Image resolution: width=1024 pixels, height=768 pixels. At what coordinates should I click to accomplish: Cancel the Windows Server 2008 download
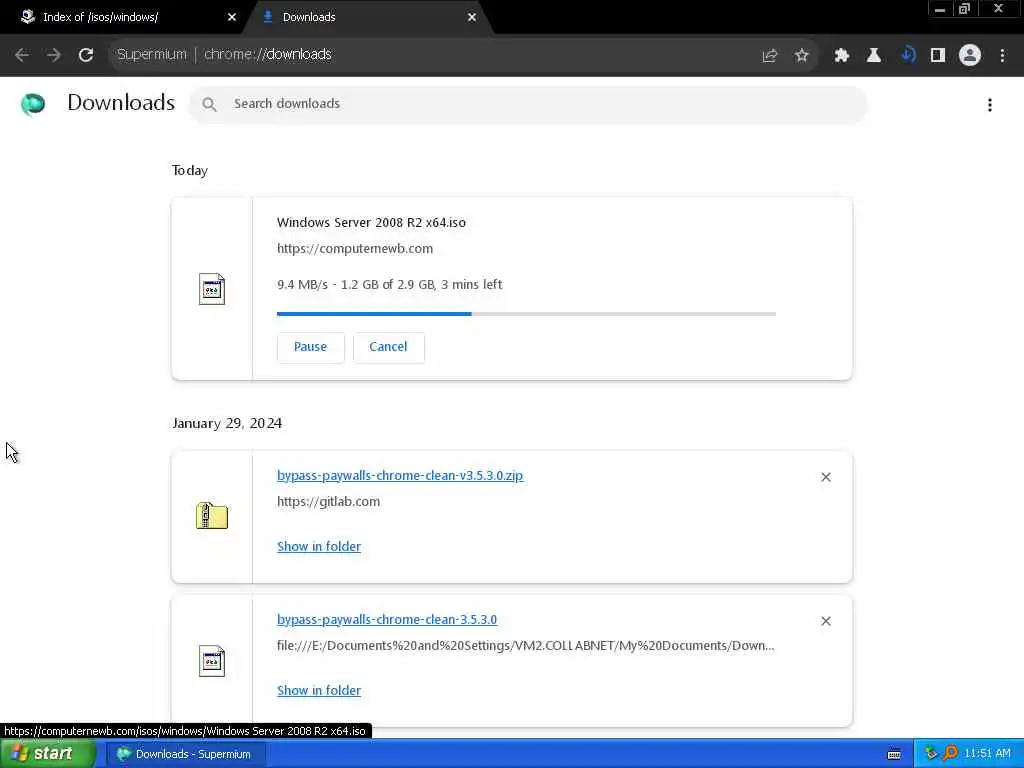(389, 347)
